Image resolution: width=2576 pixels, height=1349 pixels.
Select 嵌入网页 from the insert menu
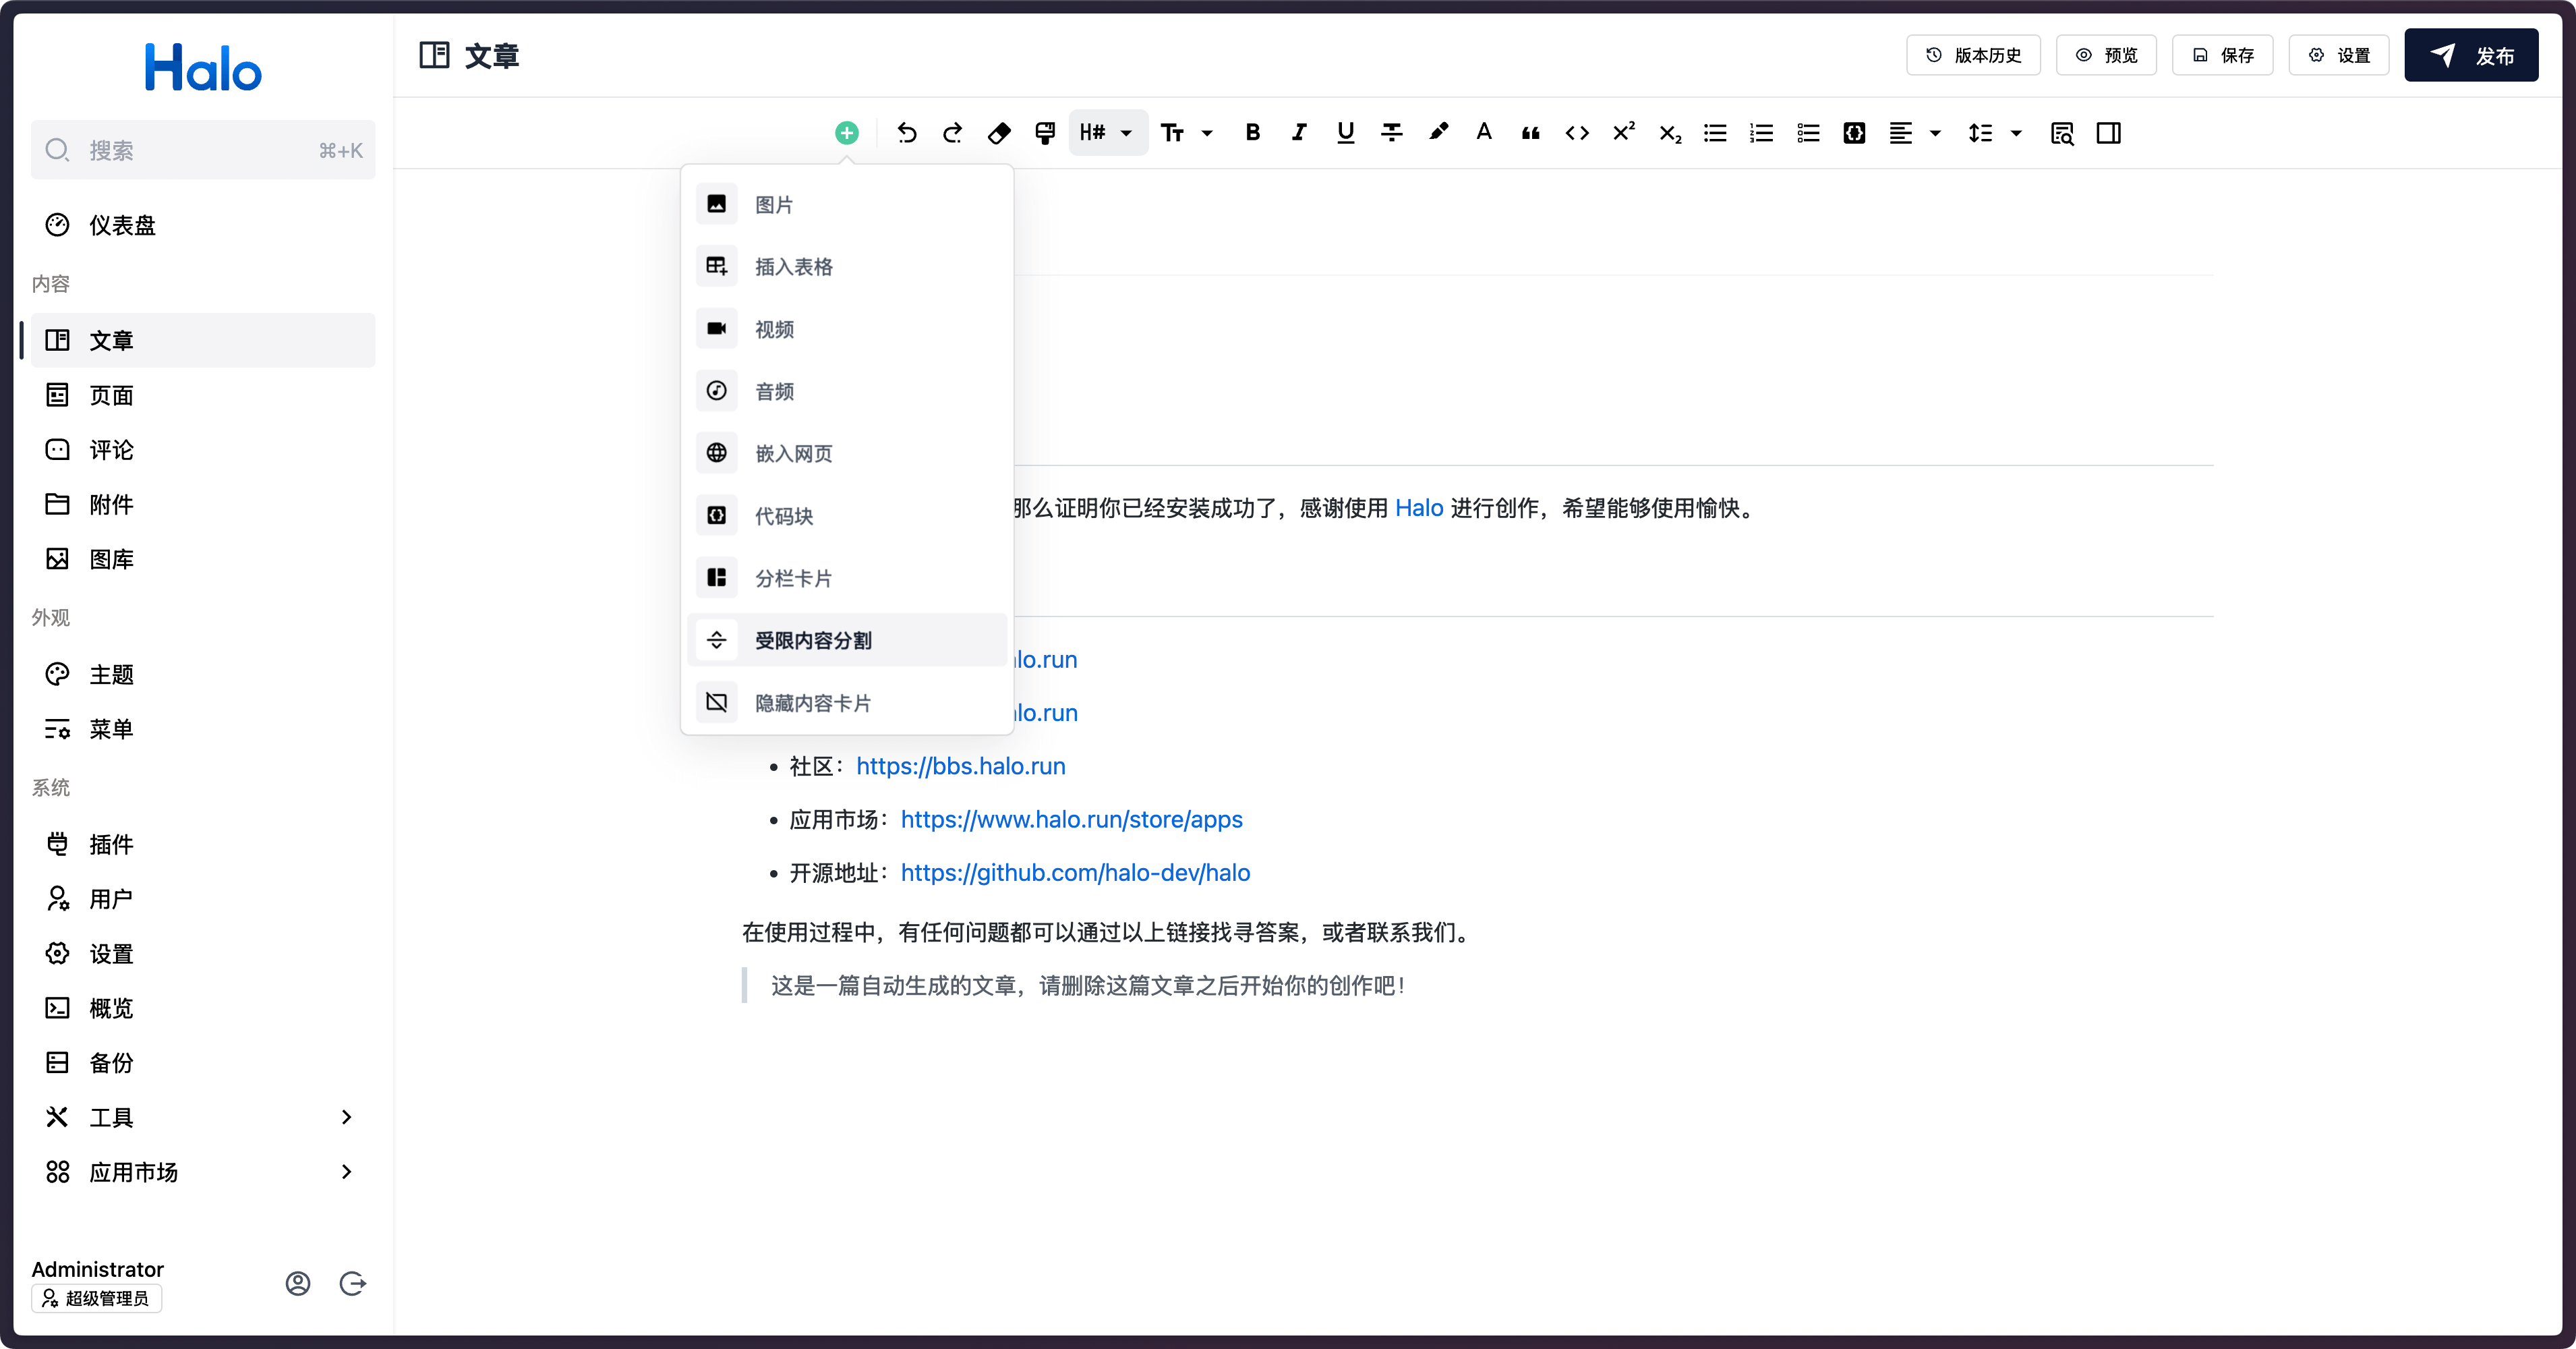[847, 453]
